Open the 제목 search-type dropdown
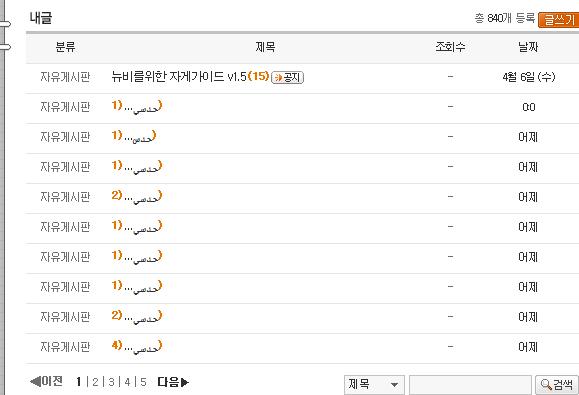The width and height of the screenshot is (579, 395). click(x=374, y=385)
